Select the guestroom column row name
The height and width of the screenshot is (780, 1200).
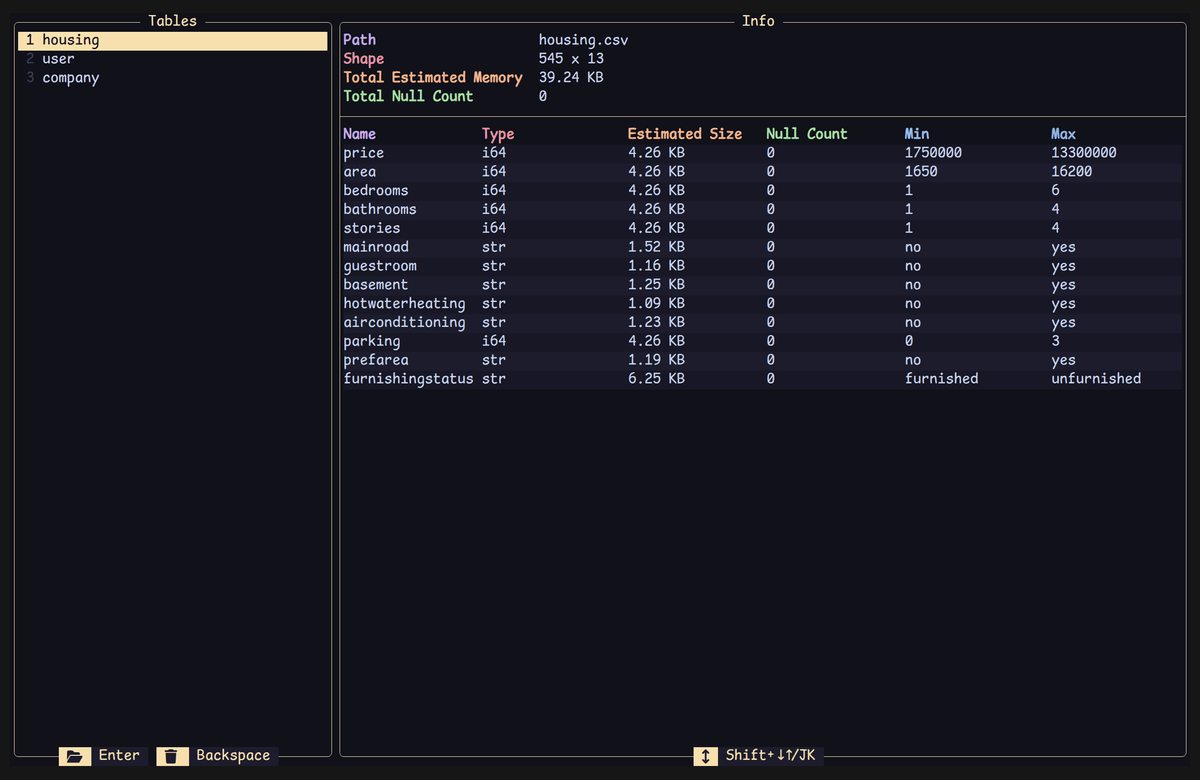[x=380, y=266]
